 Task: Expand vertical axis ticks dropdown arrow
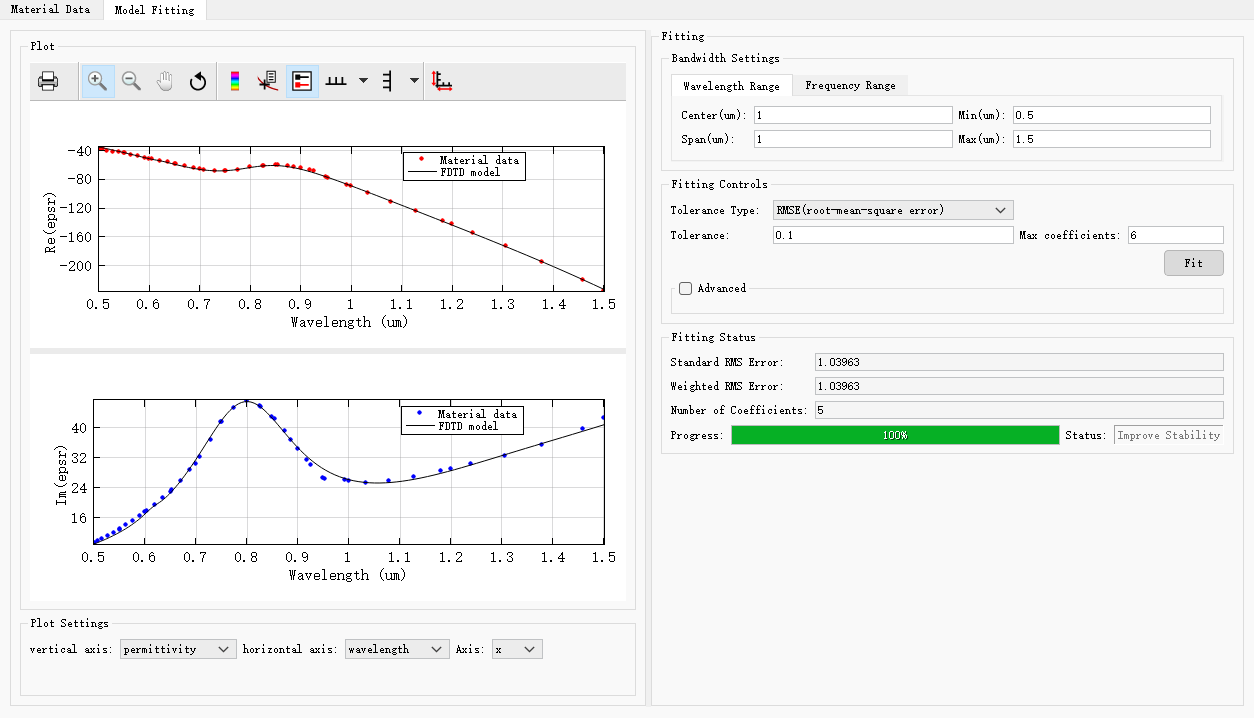[x=414, y=82]
